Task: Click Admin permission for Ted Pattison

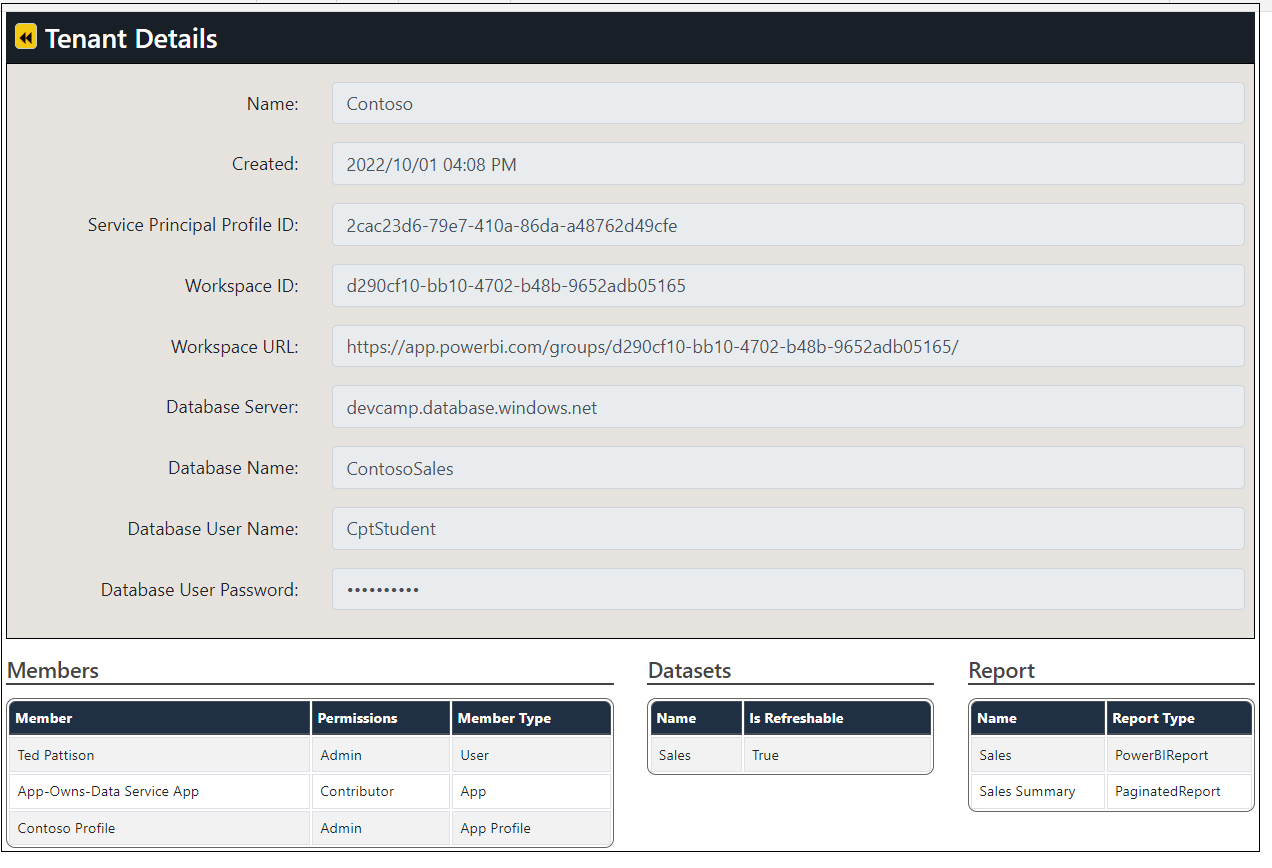Action: 381,755
